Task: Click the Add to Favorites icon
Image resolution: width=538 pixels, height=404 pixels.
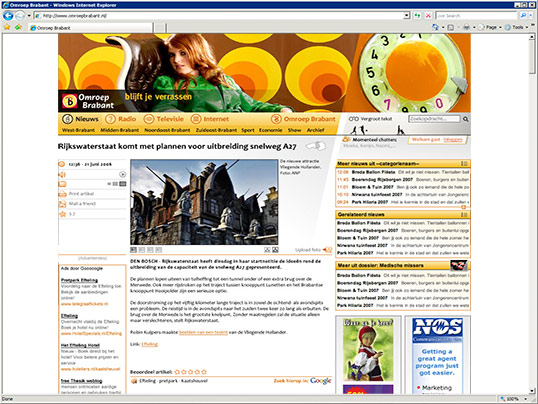Action: [x=18, y=27]
